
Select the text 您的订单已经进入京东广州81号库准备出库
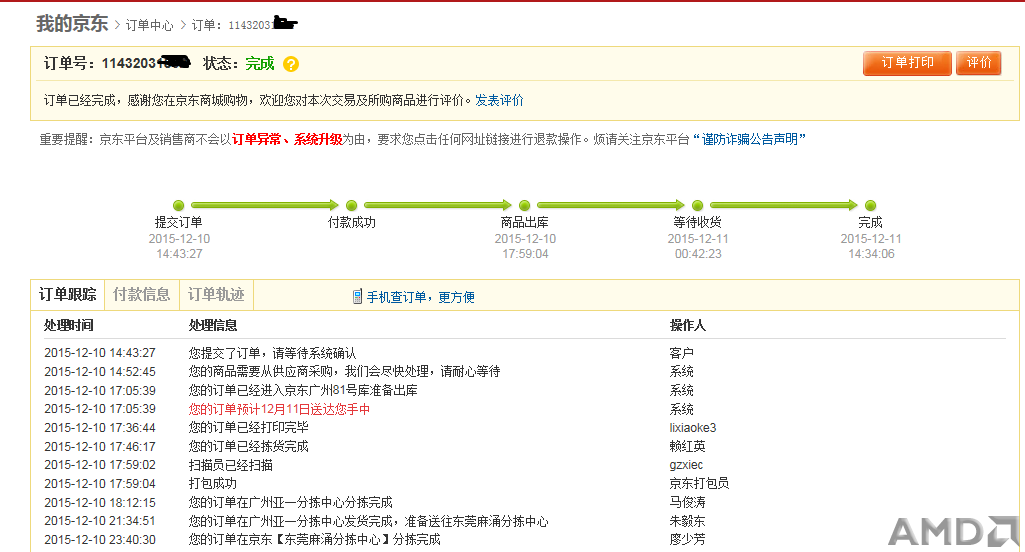click(x=303, y=390)
